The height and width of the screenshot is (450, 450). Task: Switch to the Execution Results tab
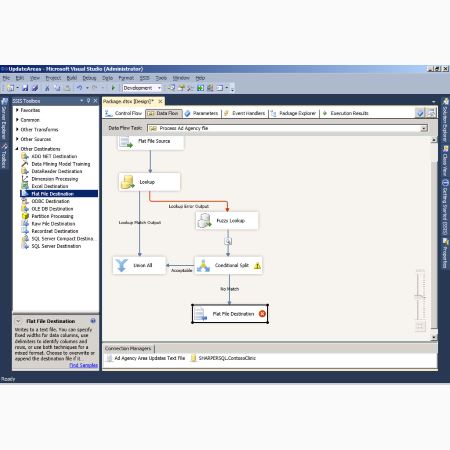345,113
